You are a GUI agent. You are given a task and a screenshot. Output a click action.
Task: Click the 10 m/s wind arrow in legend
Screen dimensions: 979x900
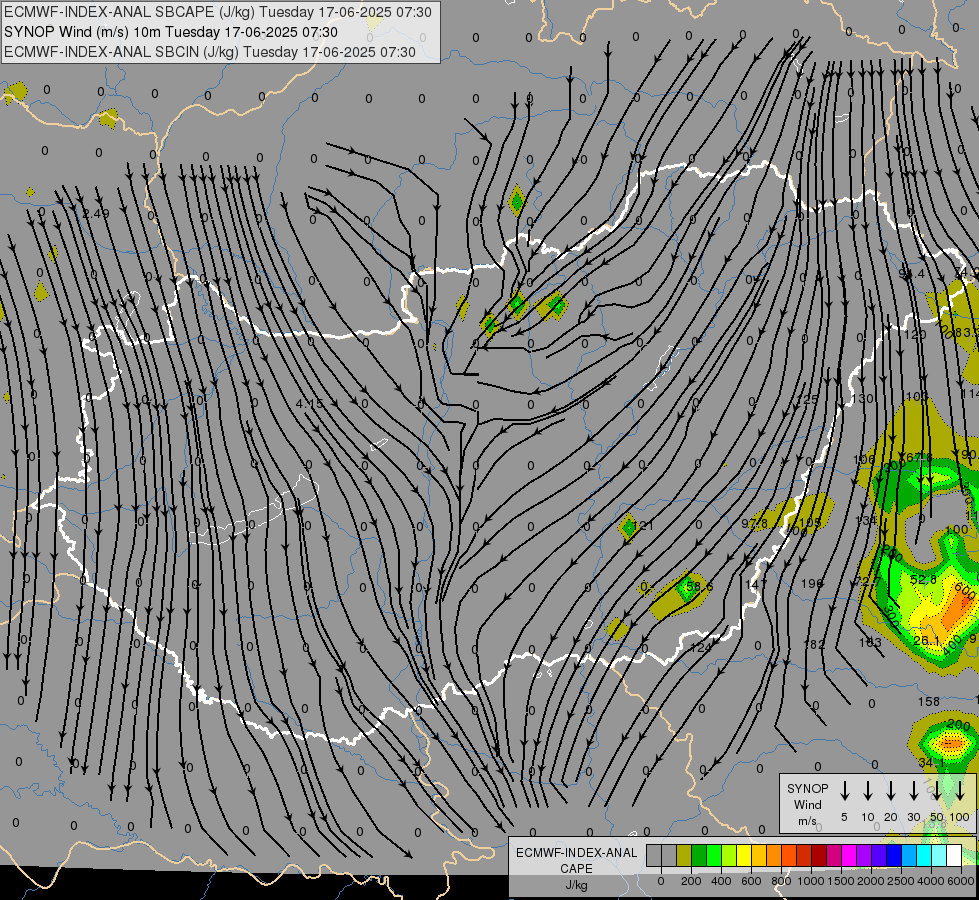coord(867,791)
